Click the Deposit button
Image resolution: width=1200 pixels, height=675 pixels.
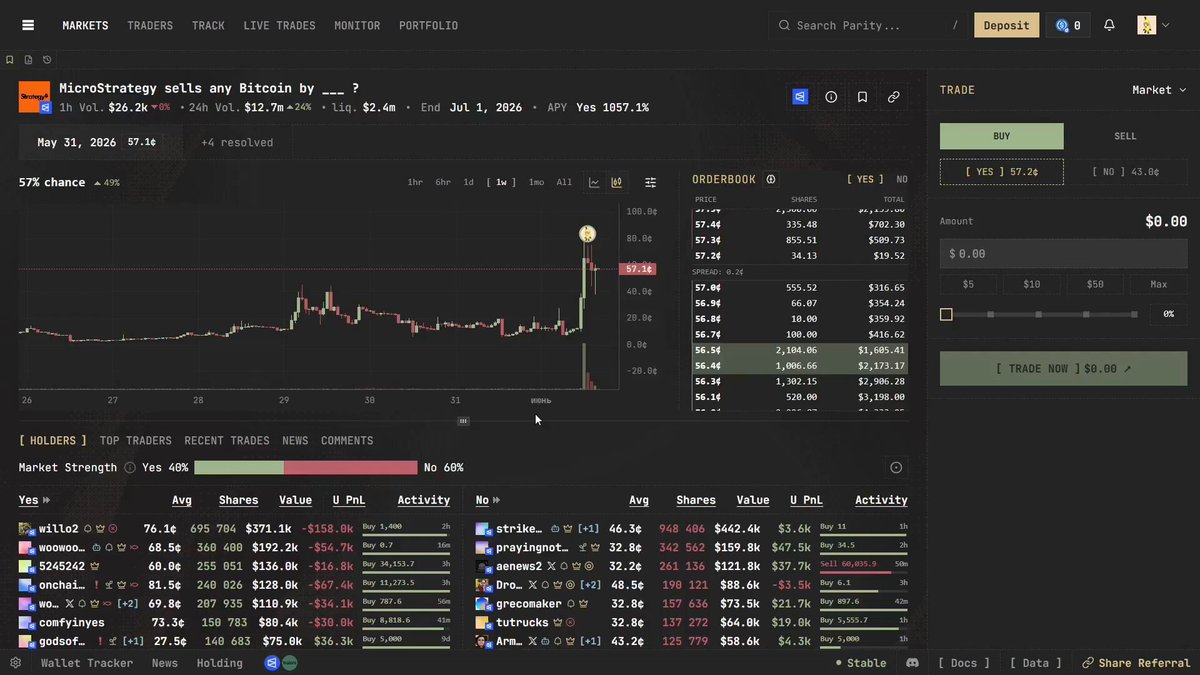[x=1006, y=25]
